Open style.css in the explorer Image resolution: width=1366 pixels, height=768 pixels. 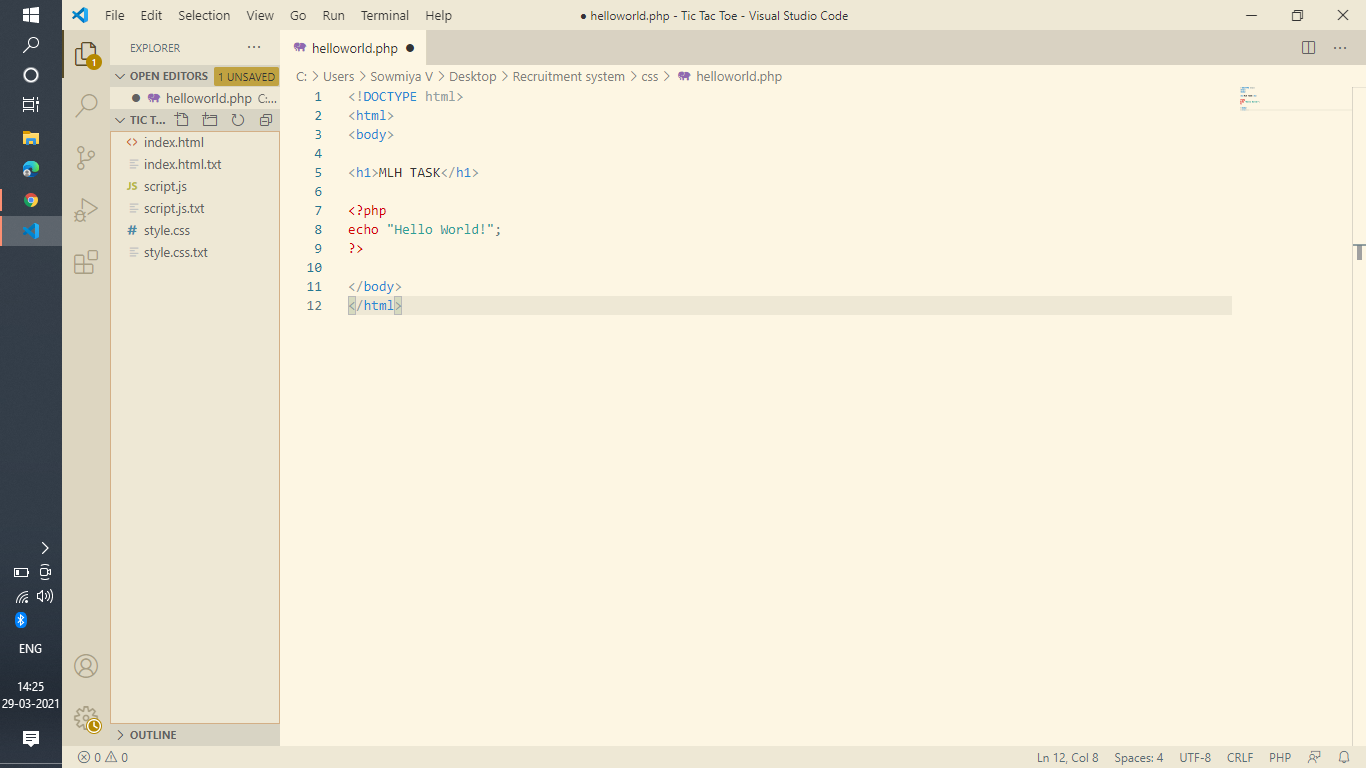coord(195,230)
